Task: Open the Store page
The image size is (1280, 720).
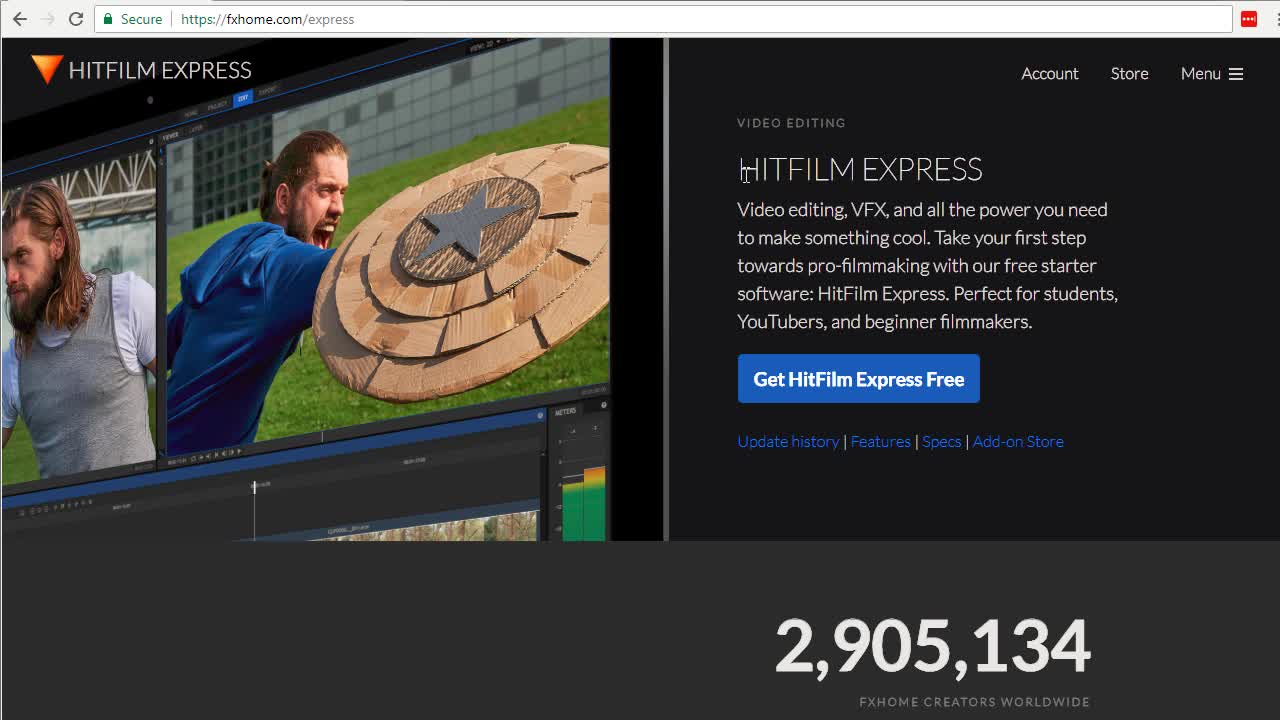Action: click(x=1129, y=74)
